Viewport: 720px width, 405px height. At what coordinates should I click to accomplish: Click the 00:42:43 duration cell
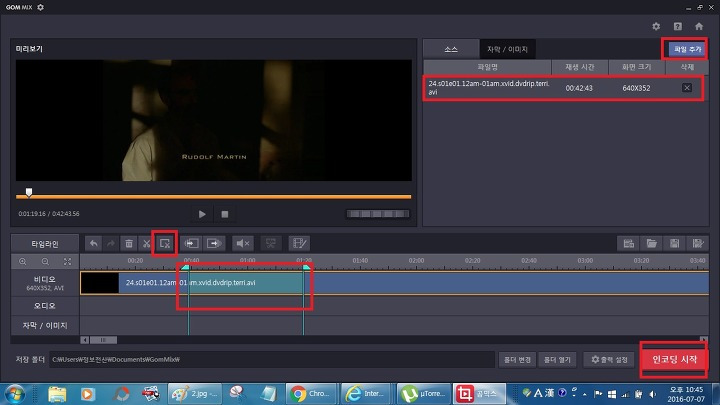(x=579, y=88)
